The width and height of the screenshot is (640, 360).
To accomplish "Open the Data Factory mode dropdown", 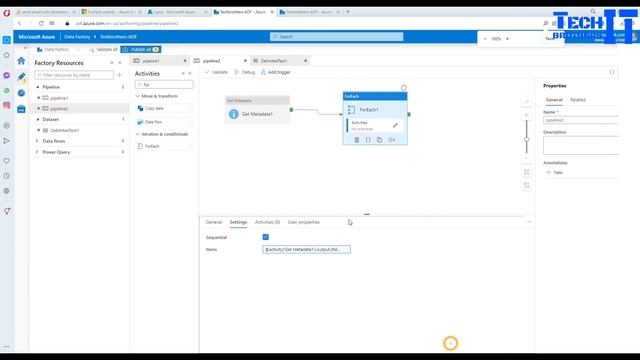I will (x=57, y=49).
